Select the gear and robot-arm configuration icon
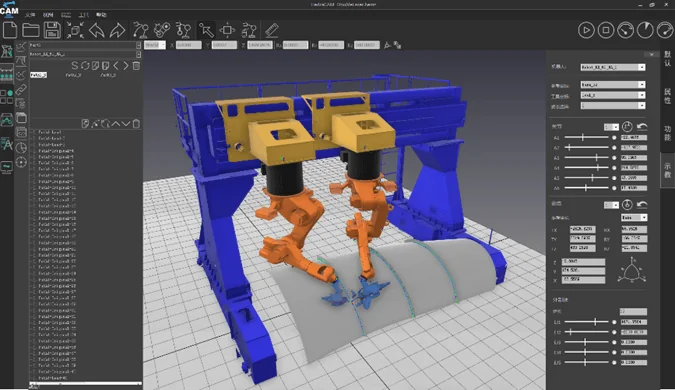The width and height of the screenshot is (675, 390). (x=162, y=30)
